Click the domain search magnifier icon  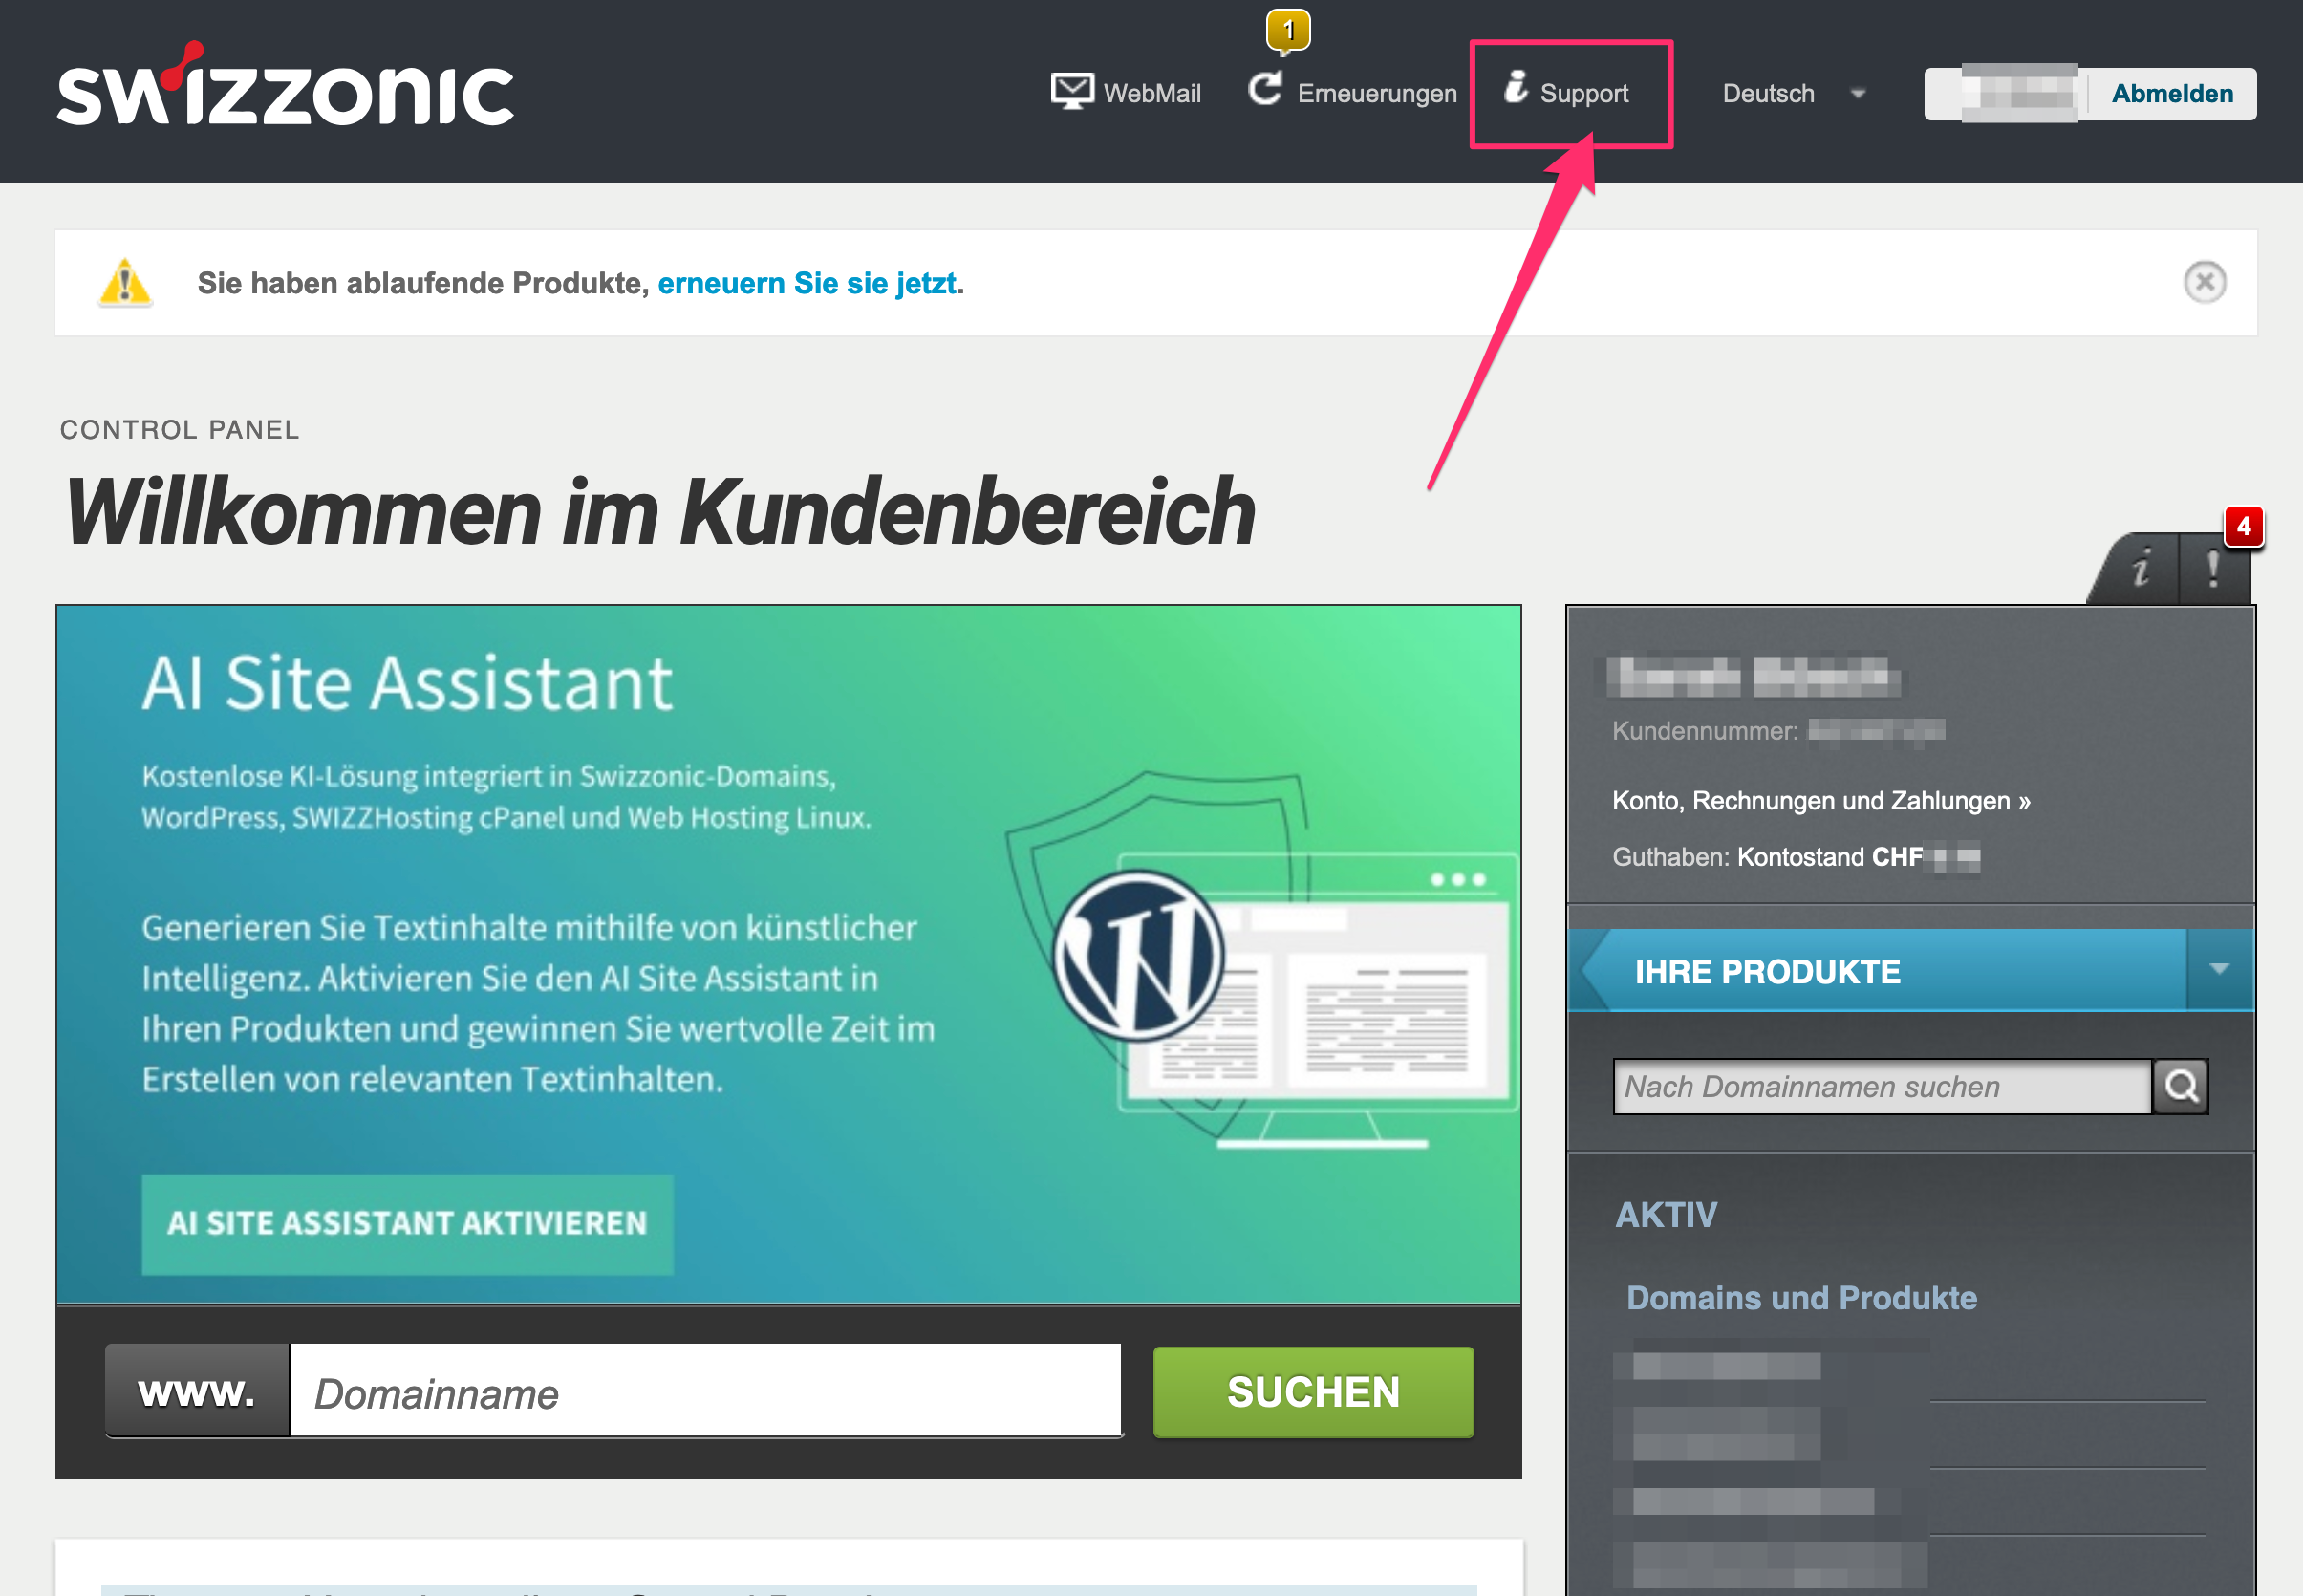[2181, 1086]
